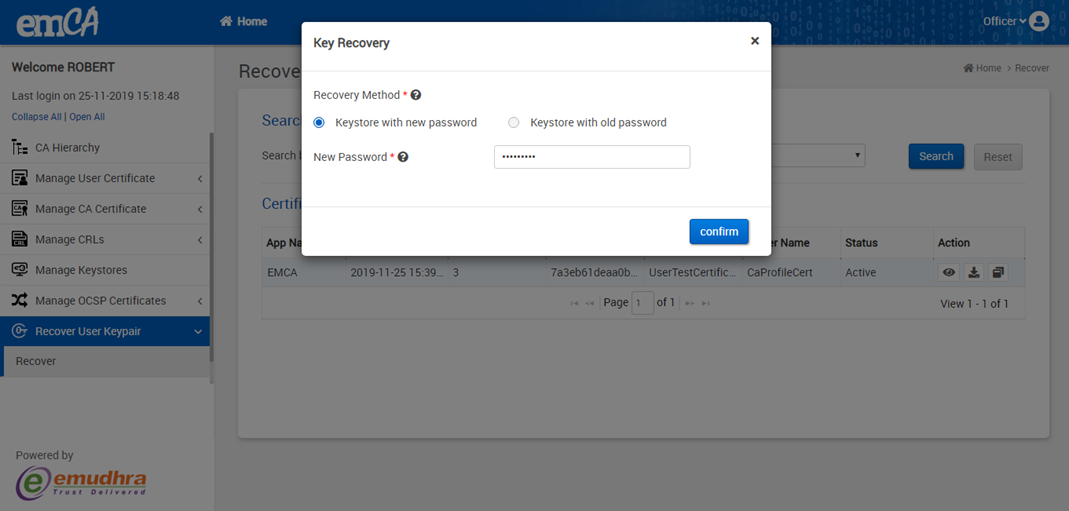Click the Recovery Method help question icon

coord(416,95)
